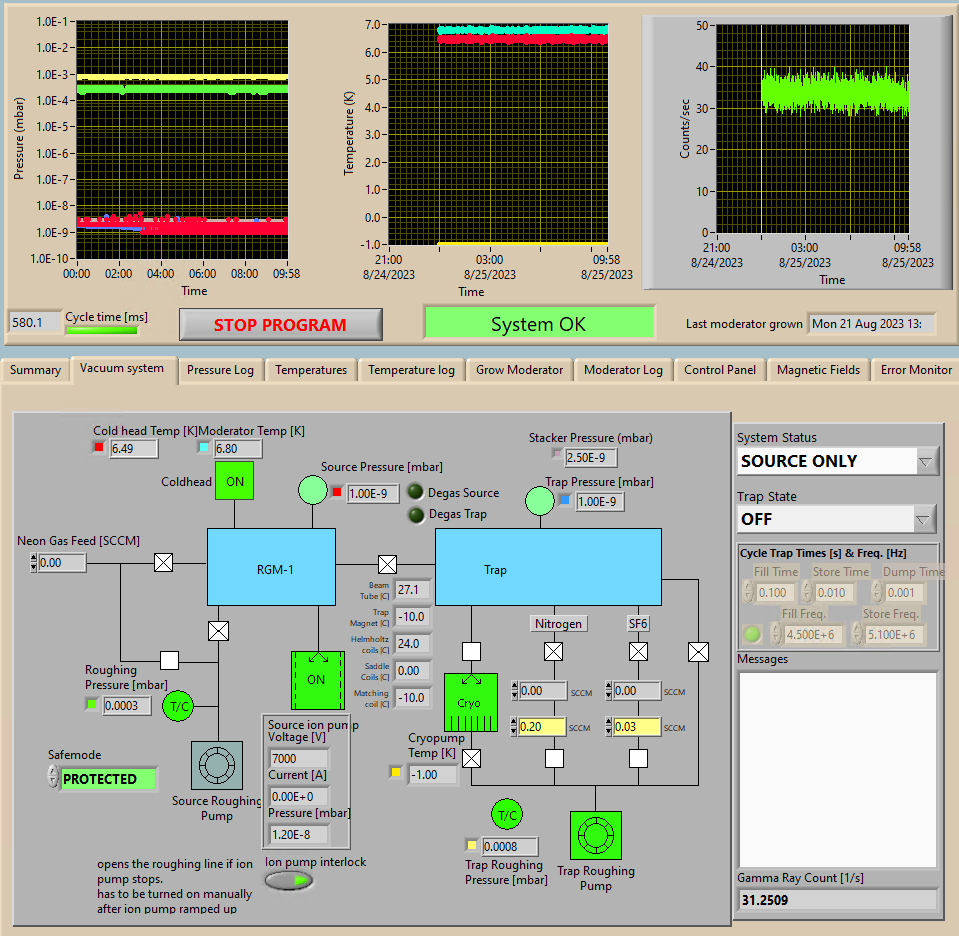Screen dimensions: 959x936
Task: Open the System Status dropdown
Action: [925, 461]
